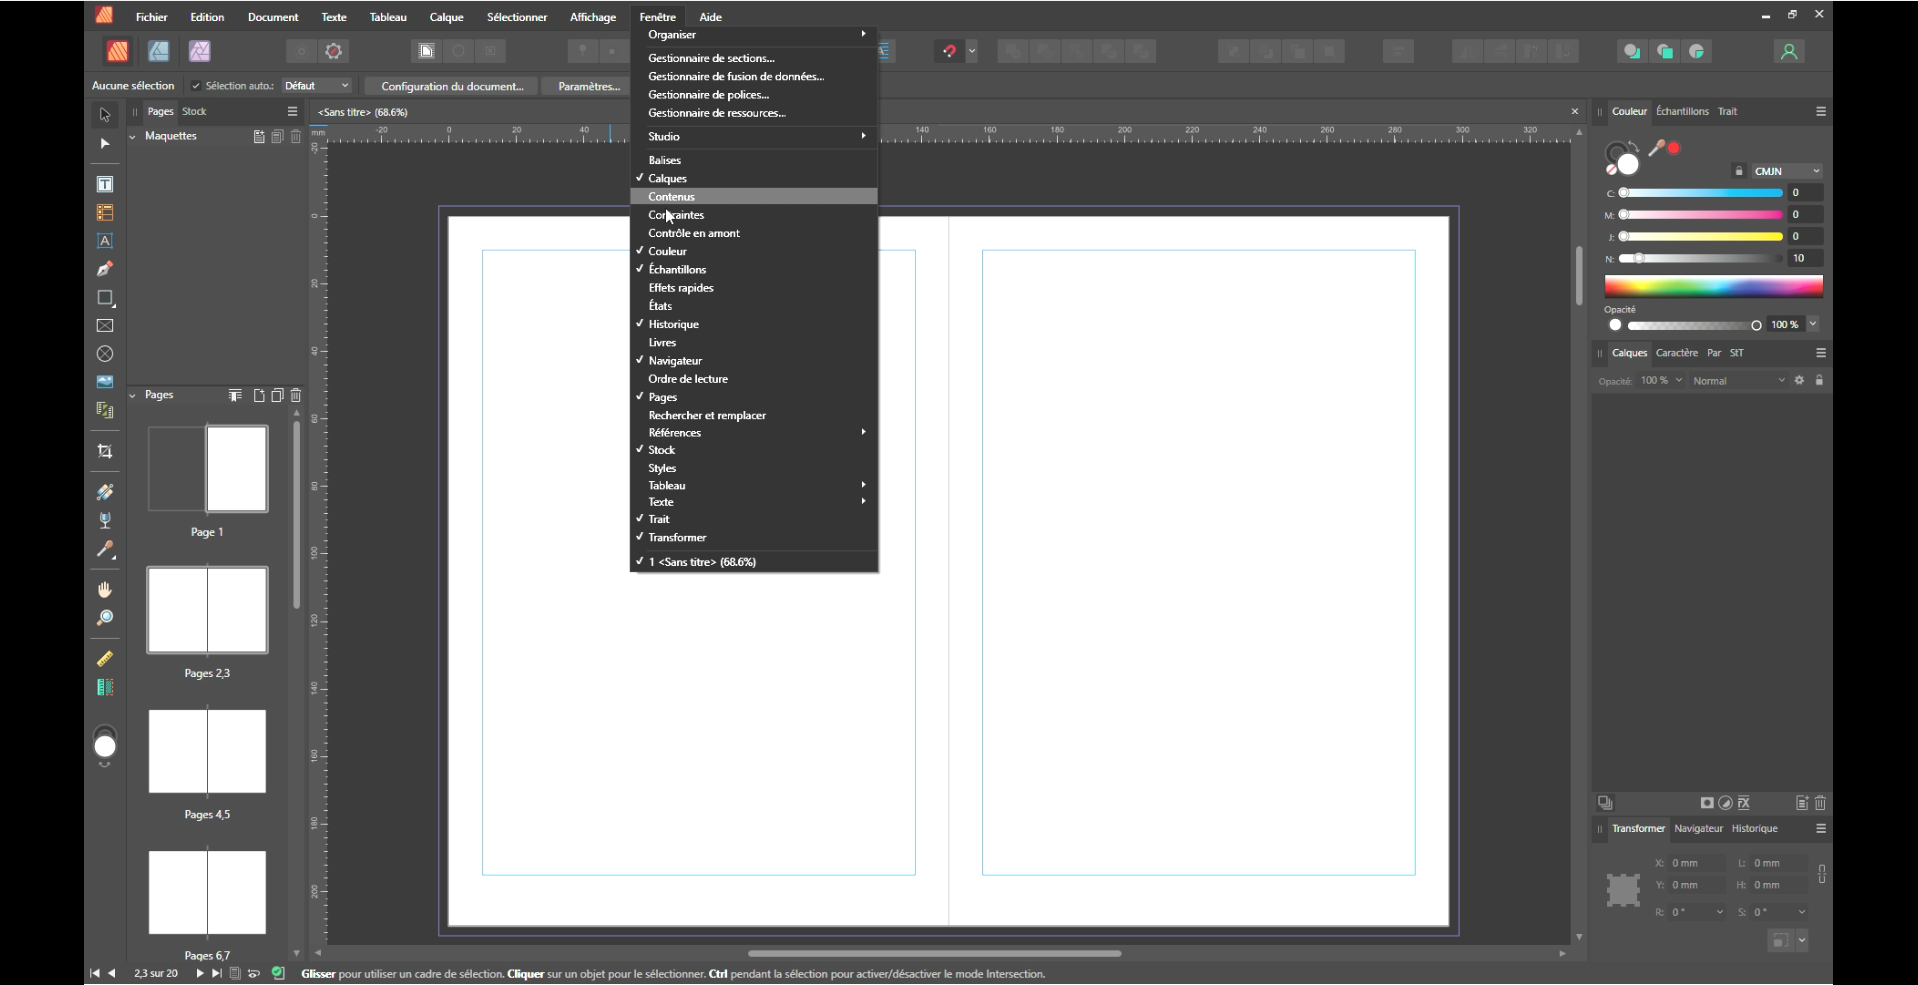Open the Normal blend mode dropdown
Screen dimensions: 1918x985
click(1738, 381)
